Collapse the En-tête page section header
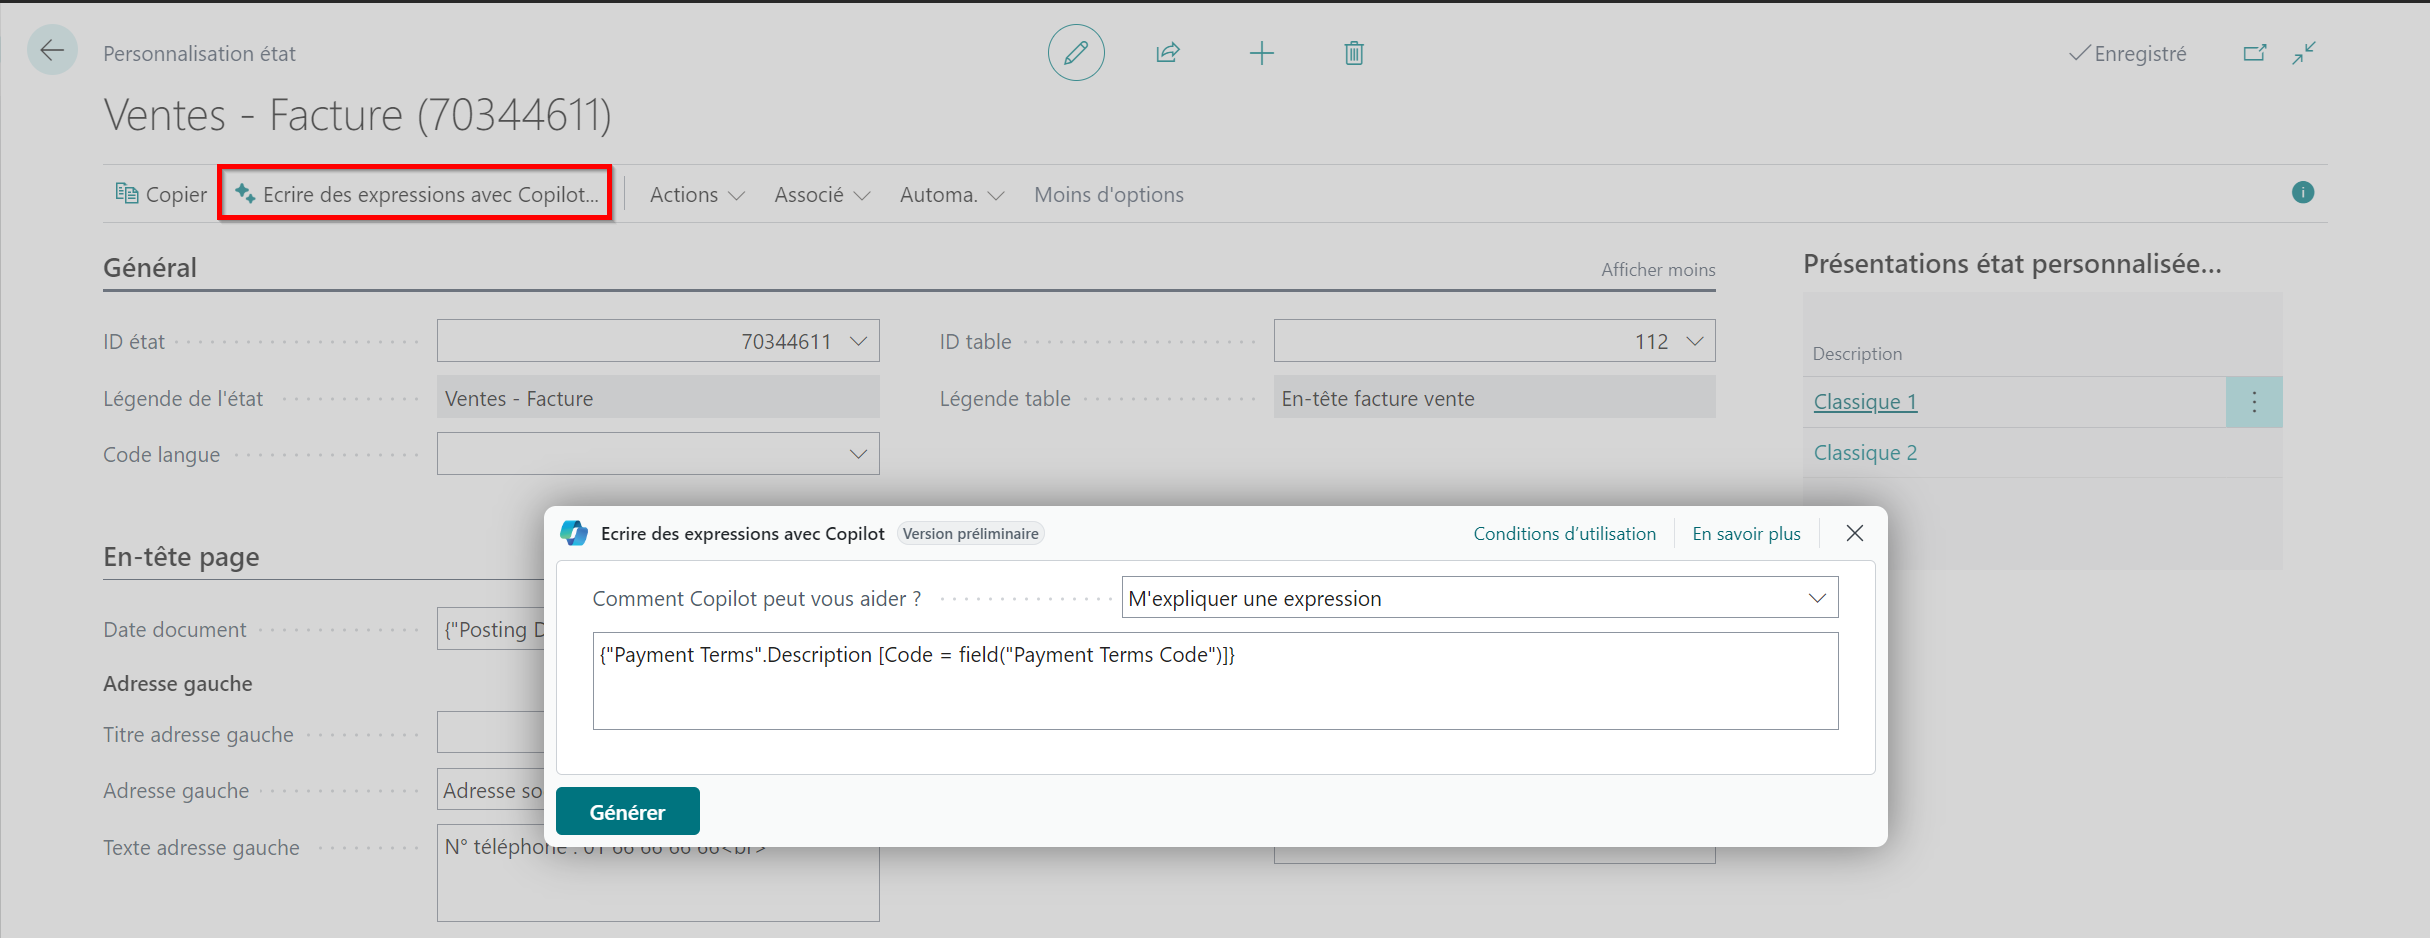This screenshot has width=2430, height=938. pyautogui.click(x=181, y=557)
